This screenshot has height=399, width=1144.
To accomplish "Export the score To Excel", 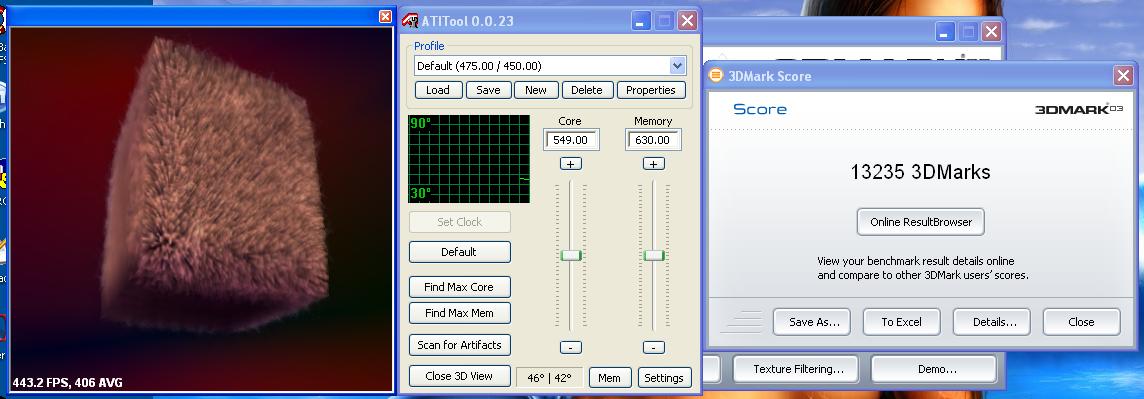I will 902,322.
